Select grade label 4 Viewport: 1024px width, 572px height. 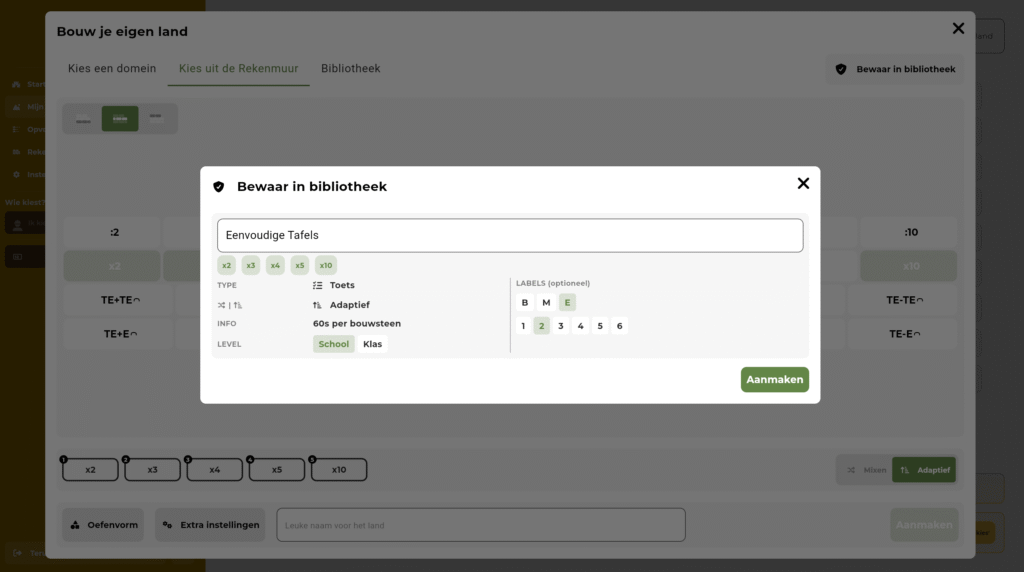point(580,326)
